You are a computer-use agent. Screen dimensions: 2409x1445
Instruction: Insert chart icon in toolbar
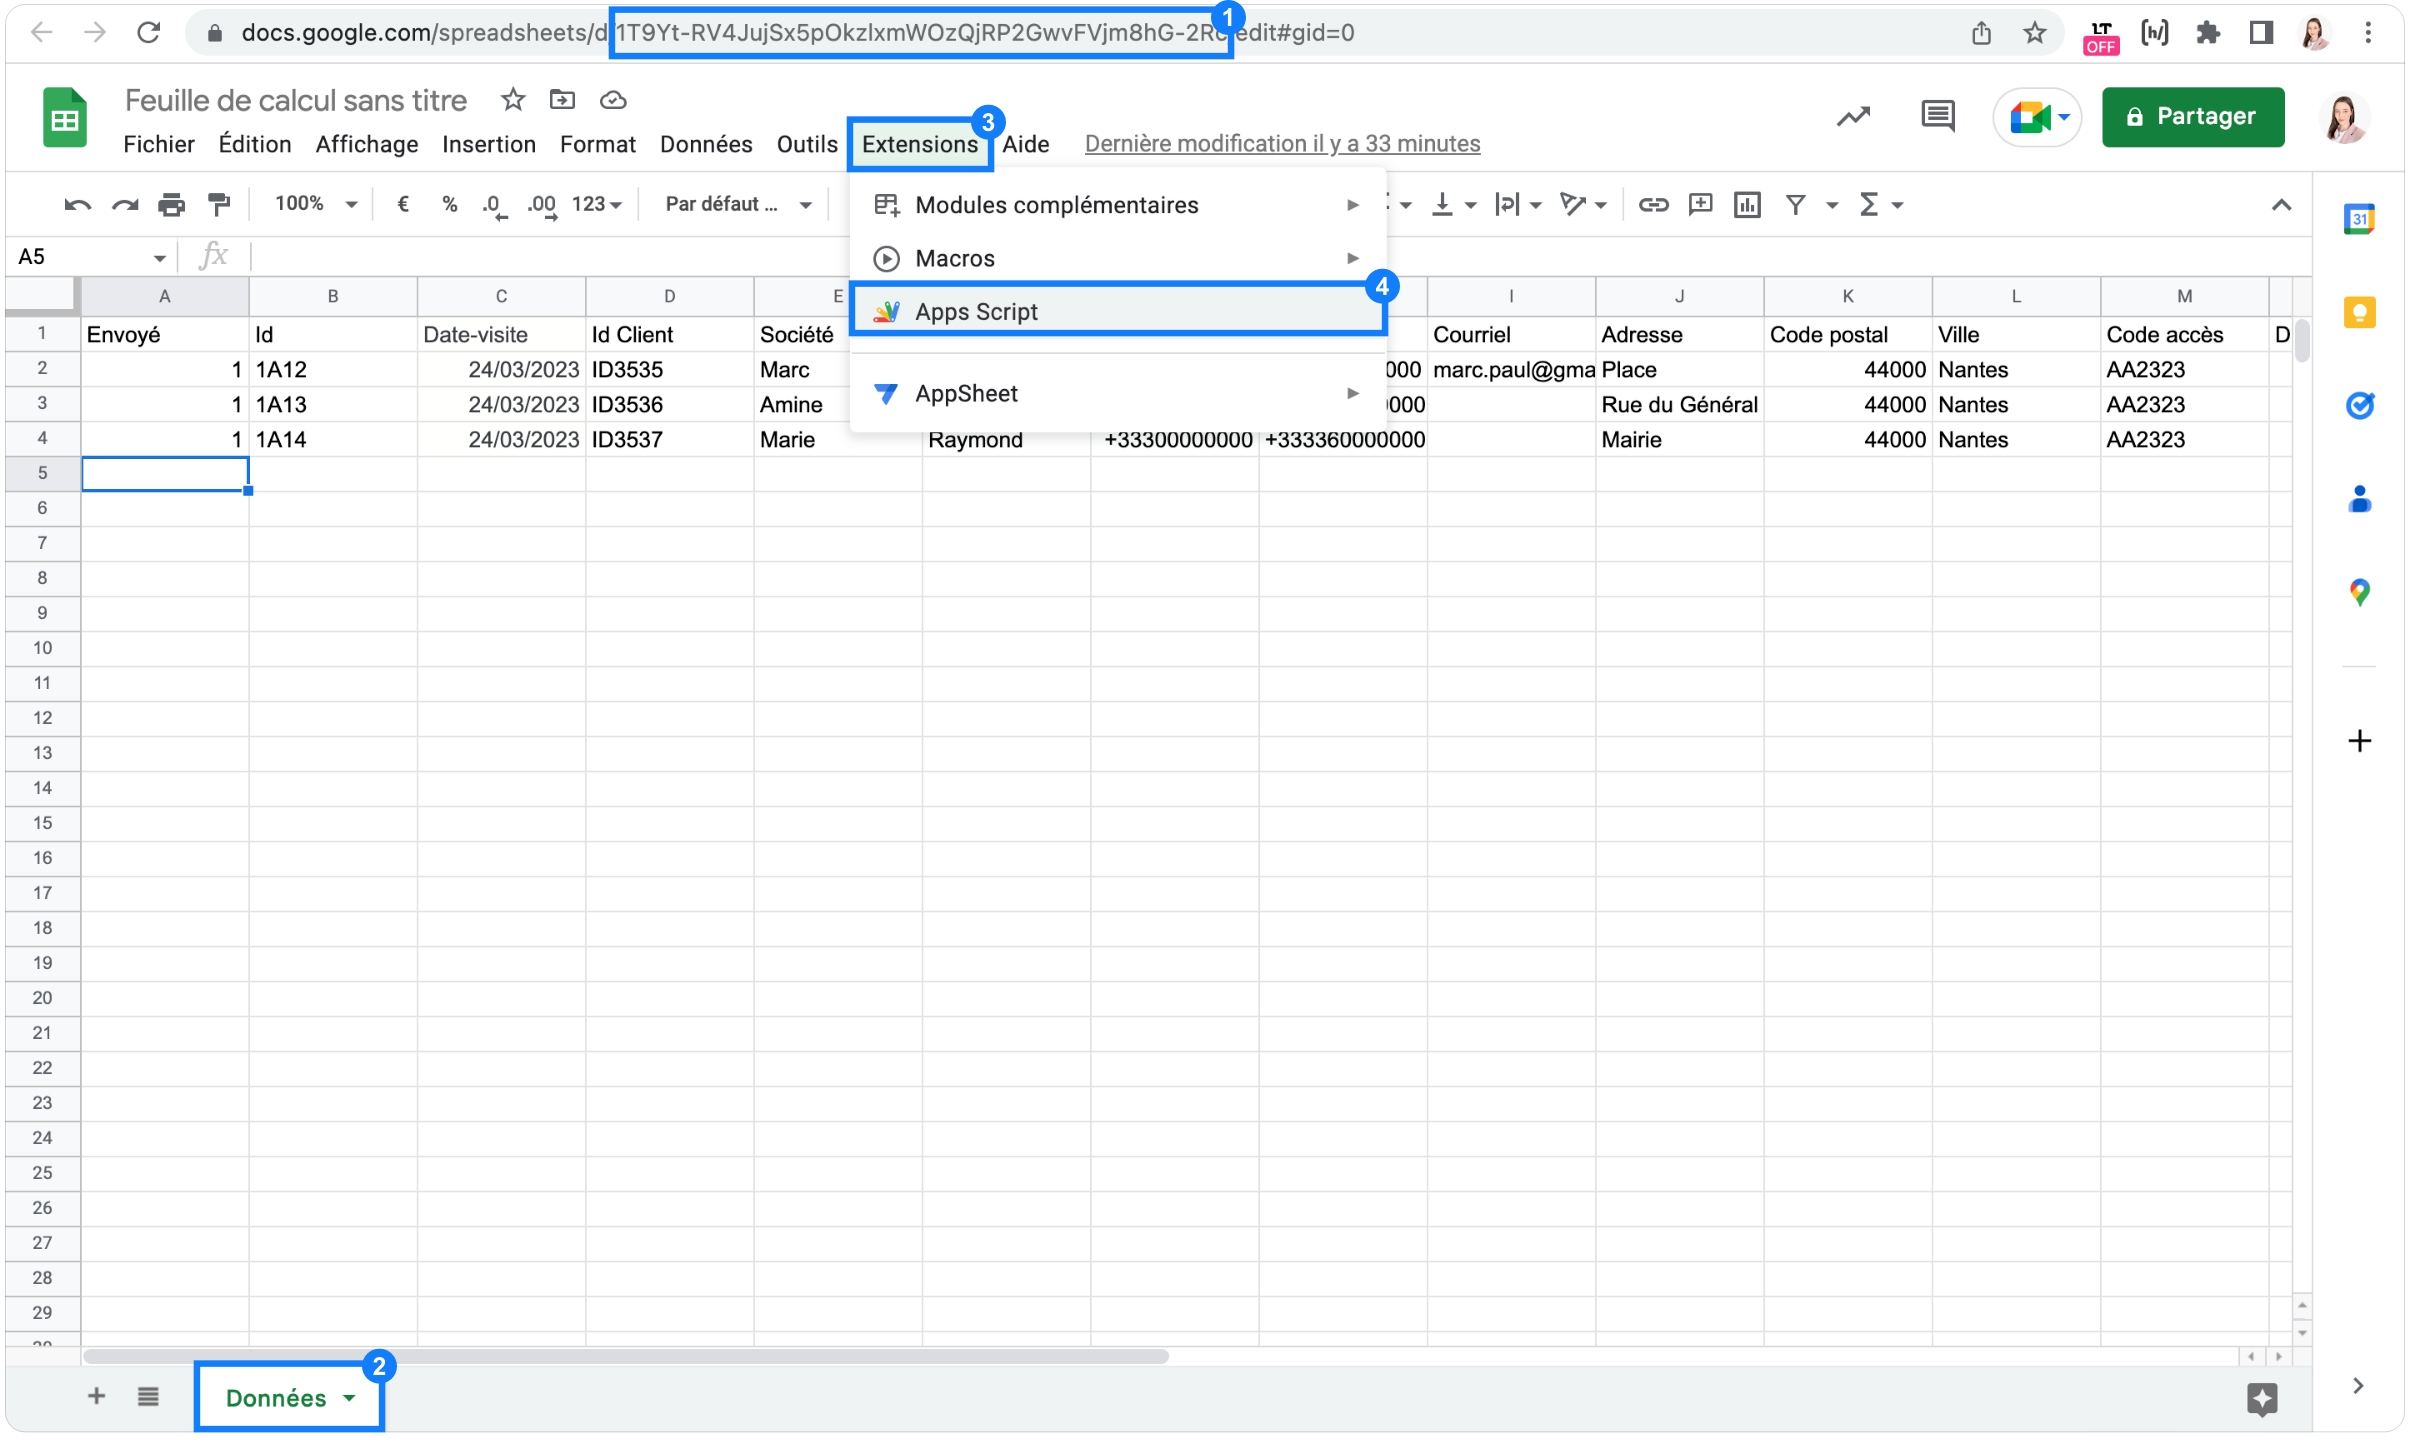(1747, 205)
